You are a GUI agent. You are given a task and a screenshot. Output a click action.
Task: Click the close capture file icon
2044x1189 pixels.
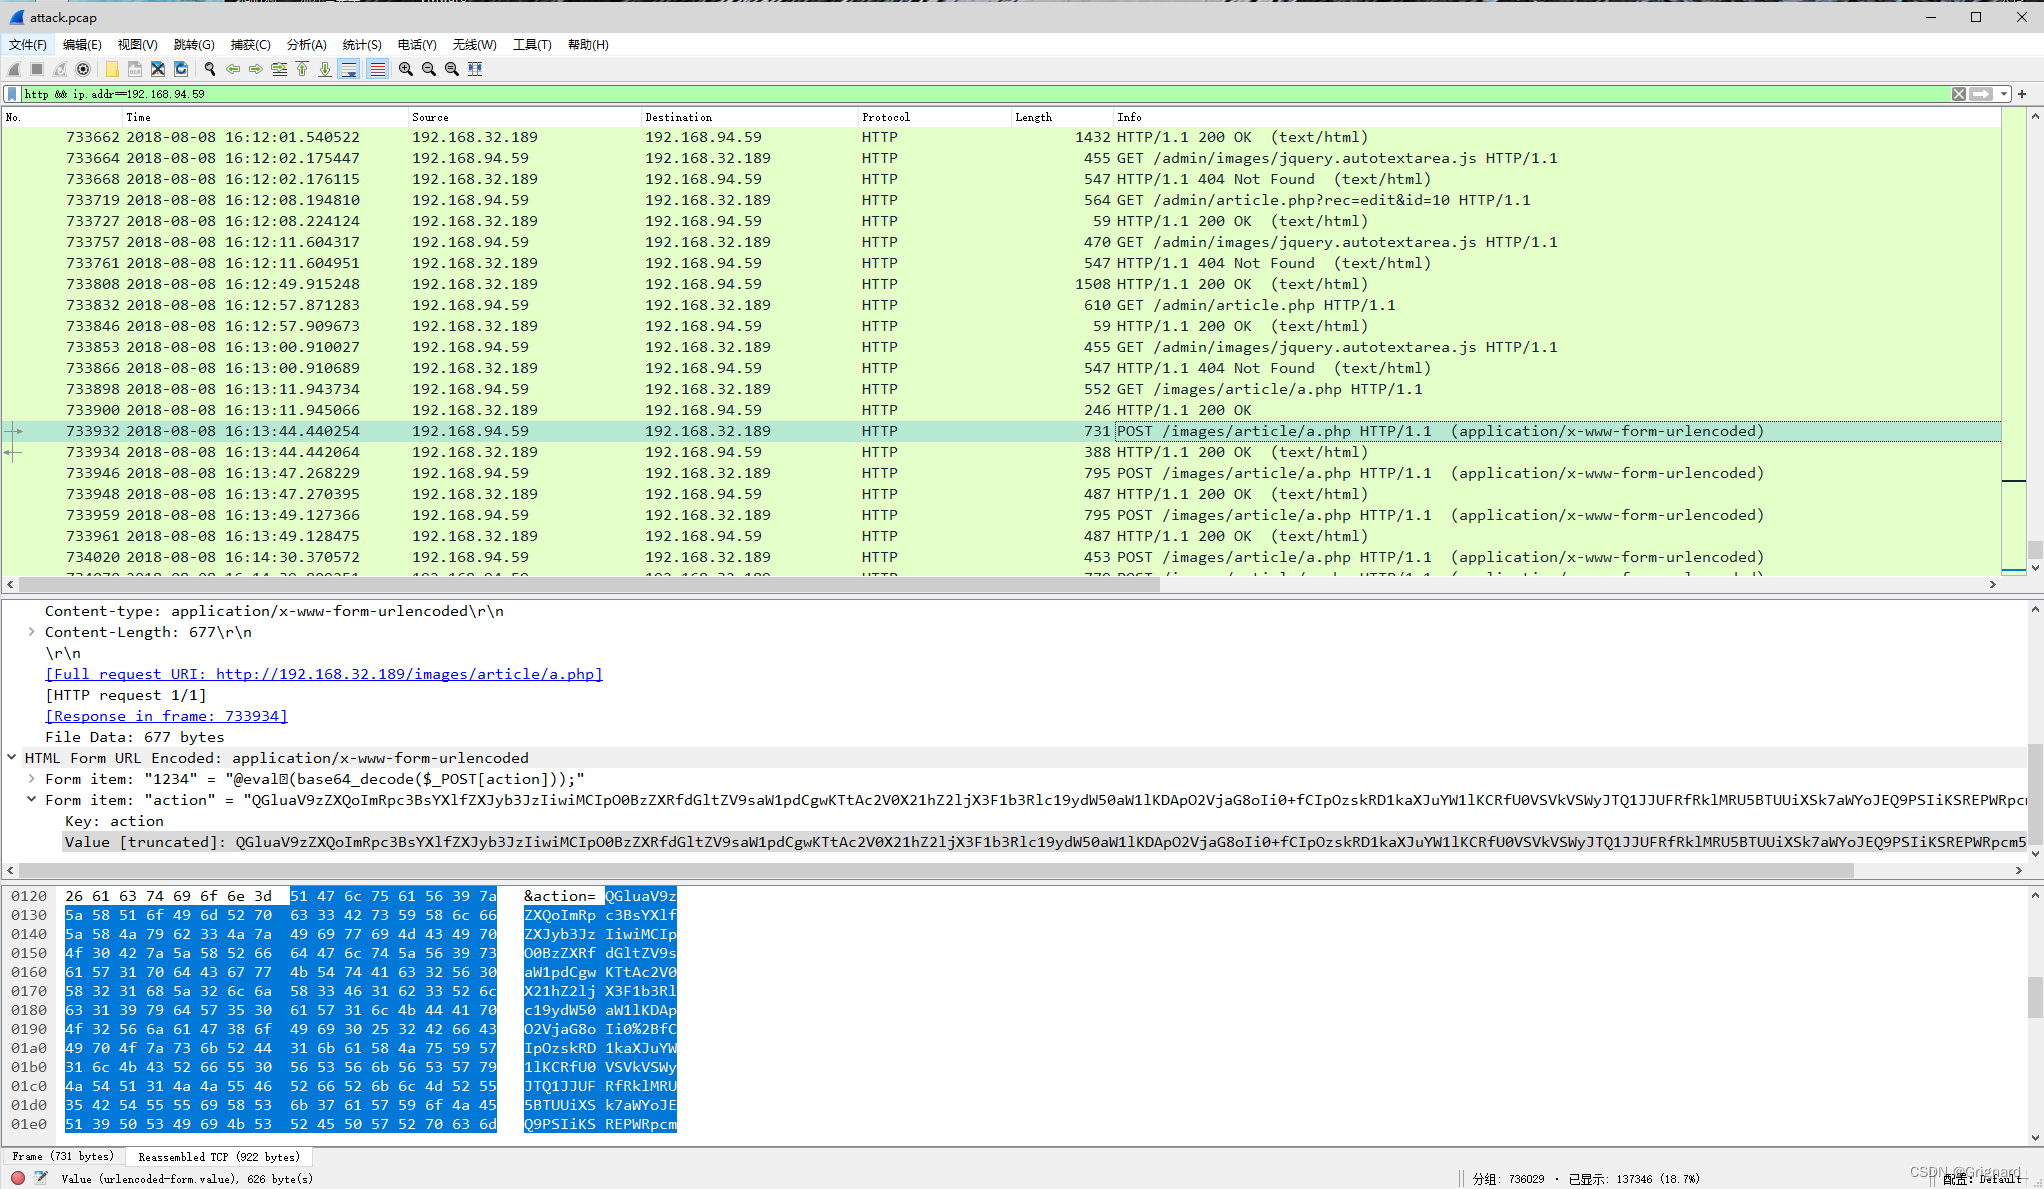click(158, 69)
